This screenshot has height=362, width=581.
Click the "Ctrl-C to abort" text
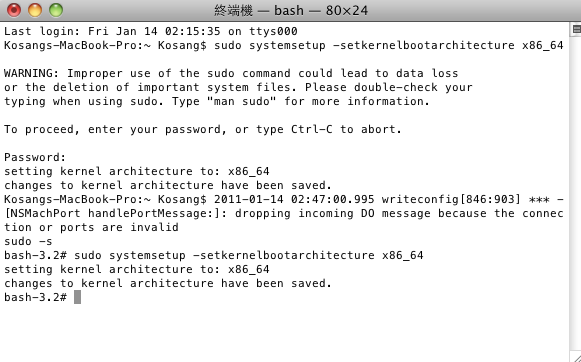[346, 129]
